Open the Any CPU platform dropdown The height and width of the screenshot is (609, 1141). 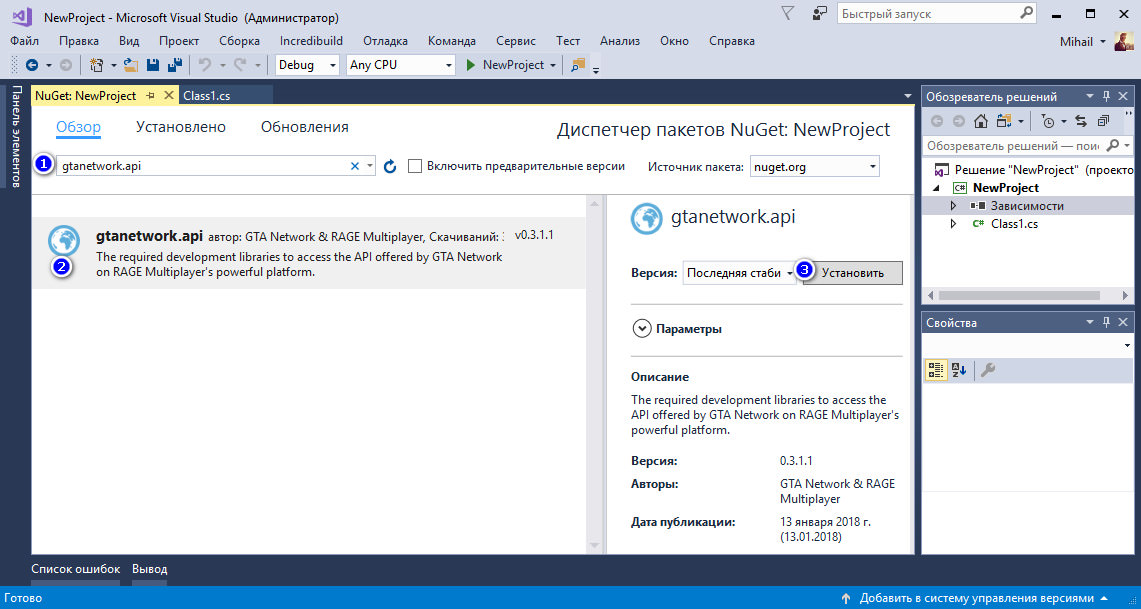click(400, 65)
